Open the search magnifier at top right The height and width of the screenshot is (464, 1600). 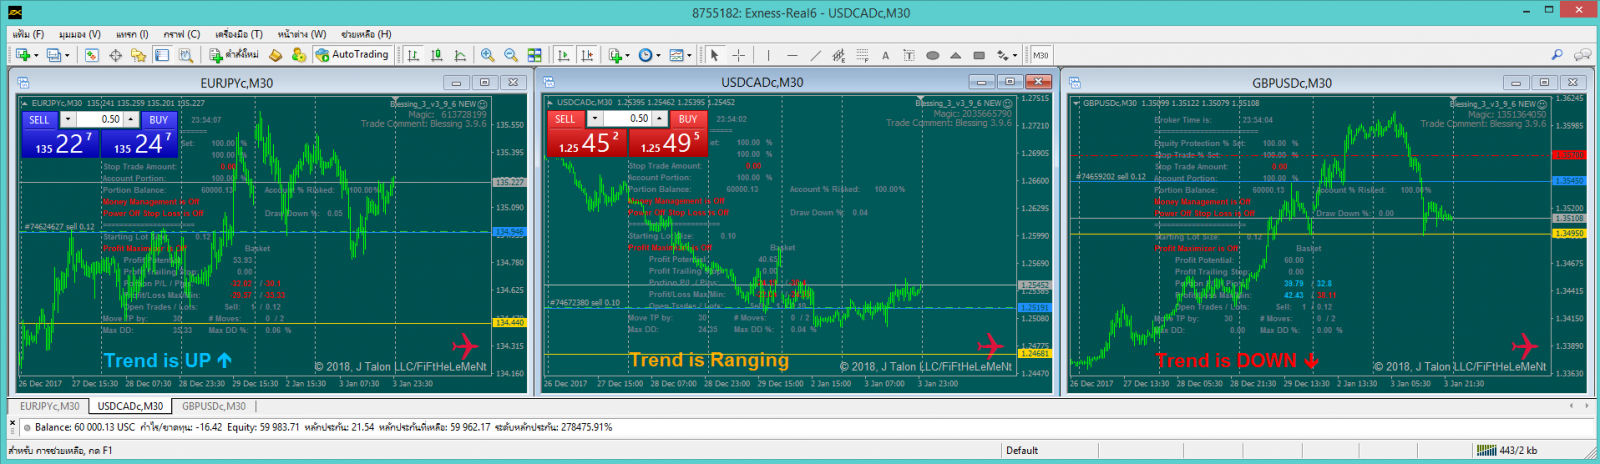click(x=1557, y=55)
